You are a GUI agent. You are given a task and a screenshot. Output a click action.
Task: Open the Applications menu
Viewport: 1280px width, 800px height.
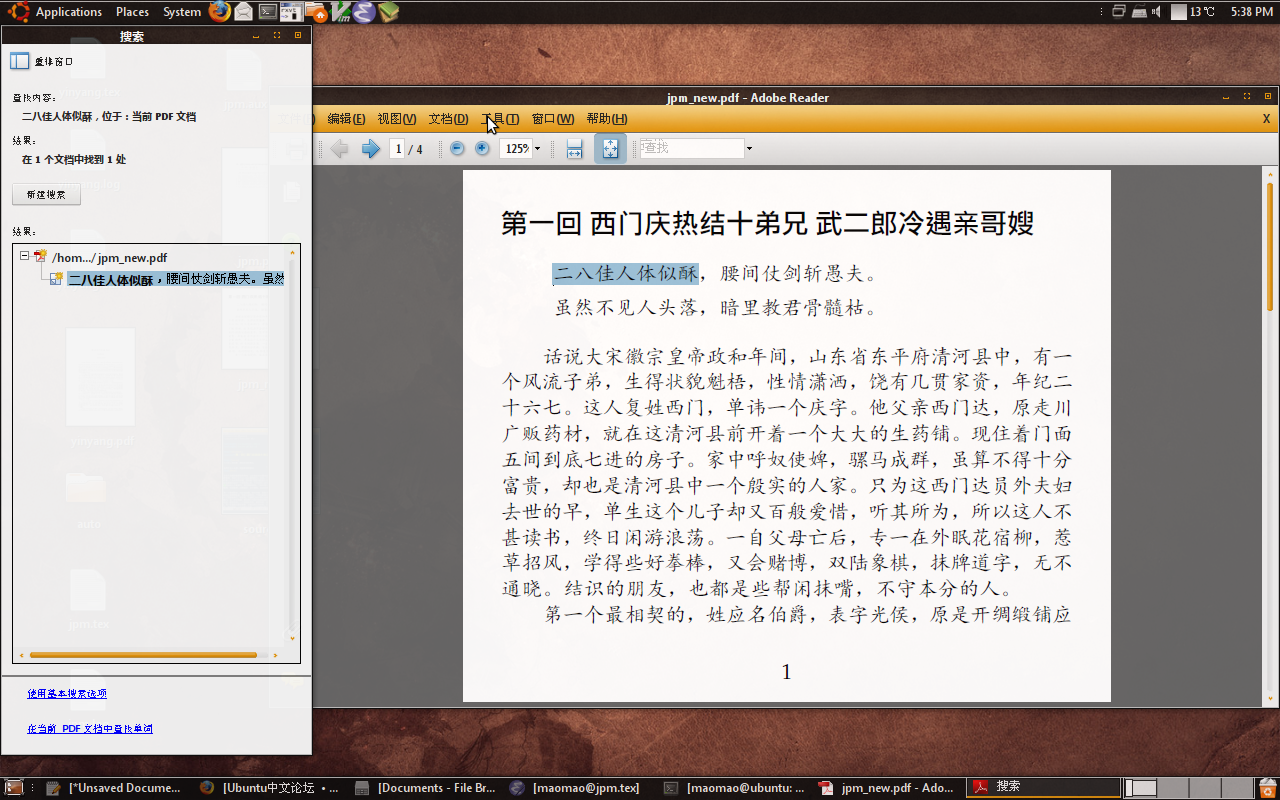click(x=69, y=12)
